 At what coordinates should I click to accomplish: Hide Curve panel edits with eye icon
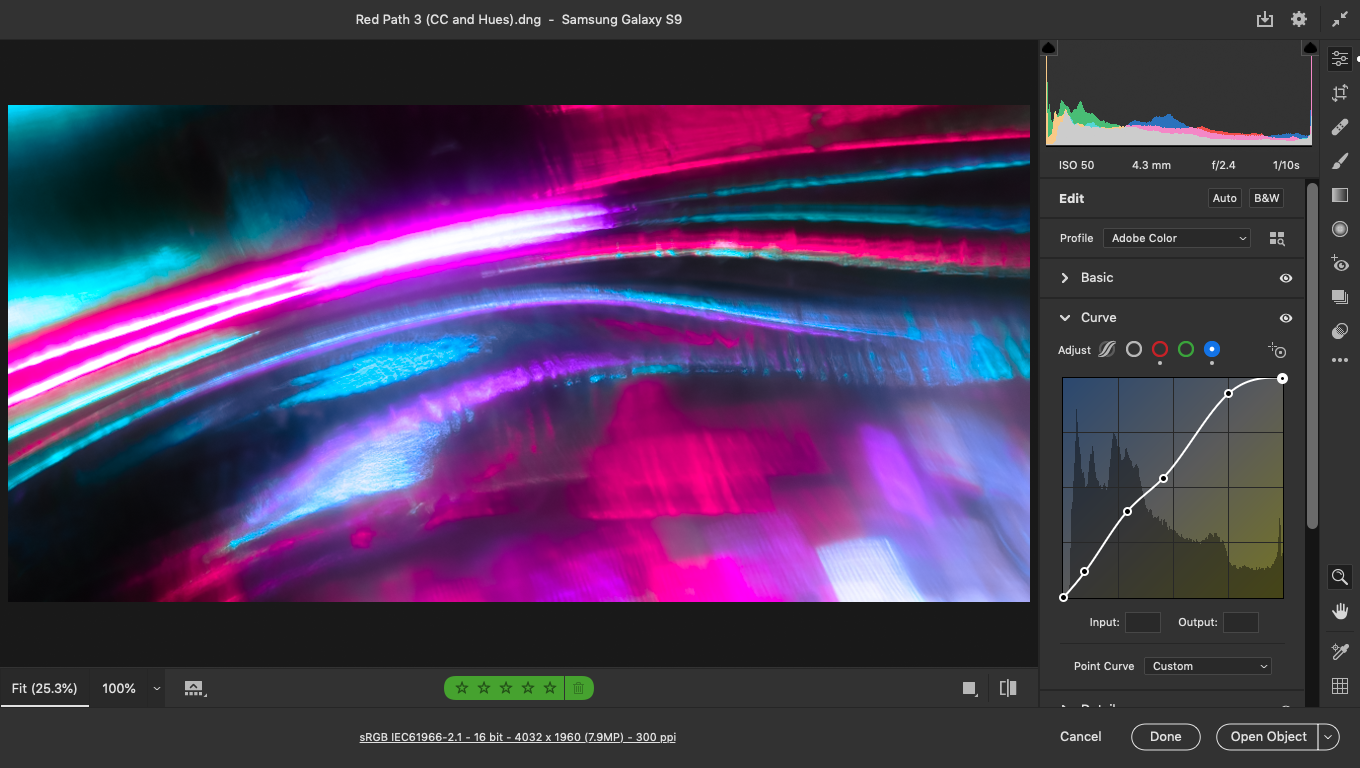1286,318
